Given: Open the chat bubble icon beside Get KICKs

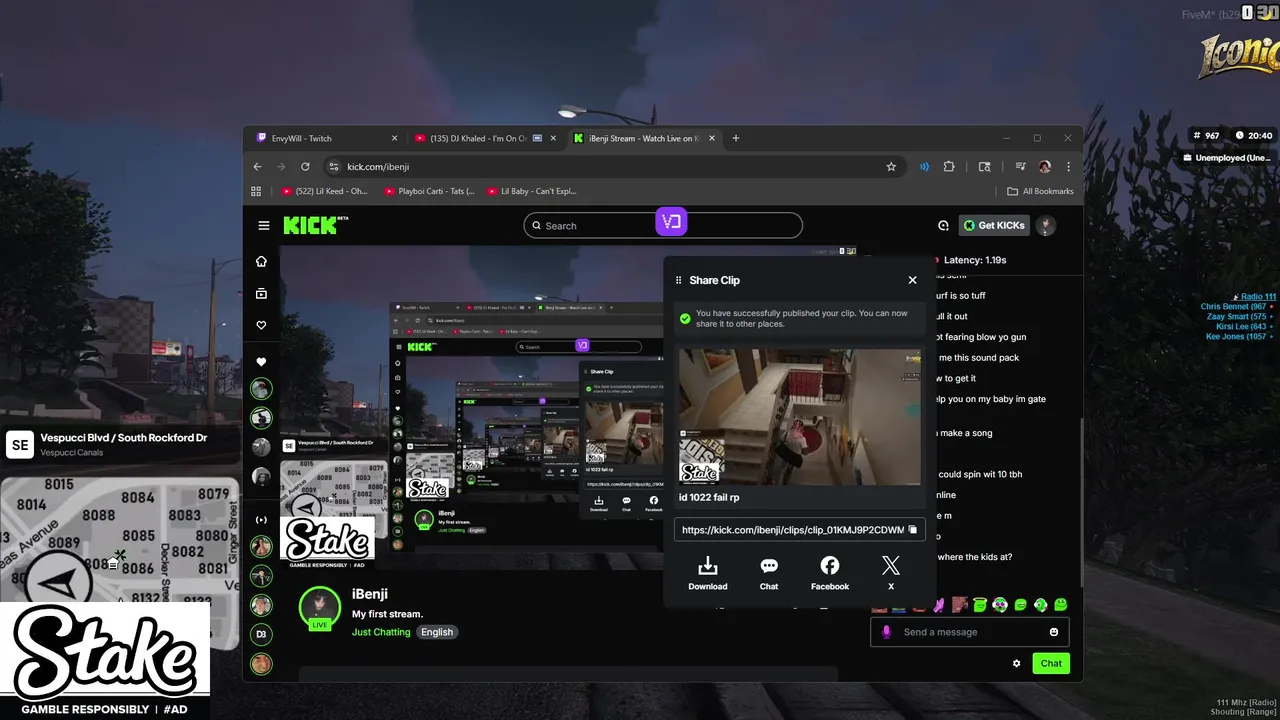Looking at the screenshot, I should click(x=943, y=226).
